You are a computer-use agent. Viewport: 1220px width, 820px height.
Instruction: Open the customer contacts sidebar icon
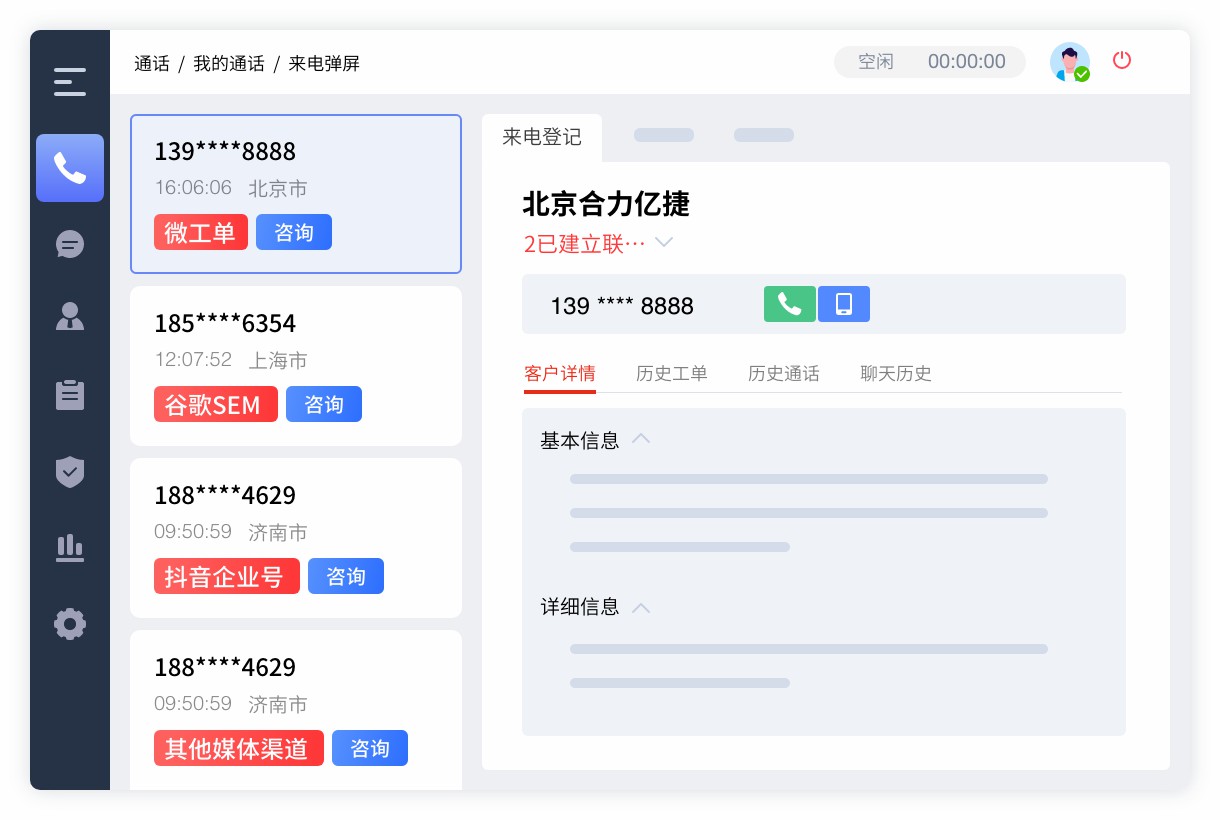click(x=70, y=317)
